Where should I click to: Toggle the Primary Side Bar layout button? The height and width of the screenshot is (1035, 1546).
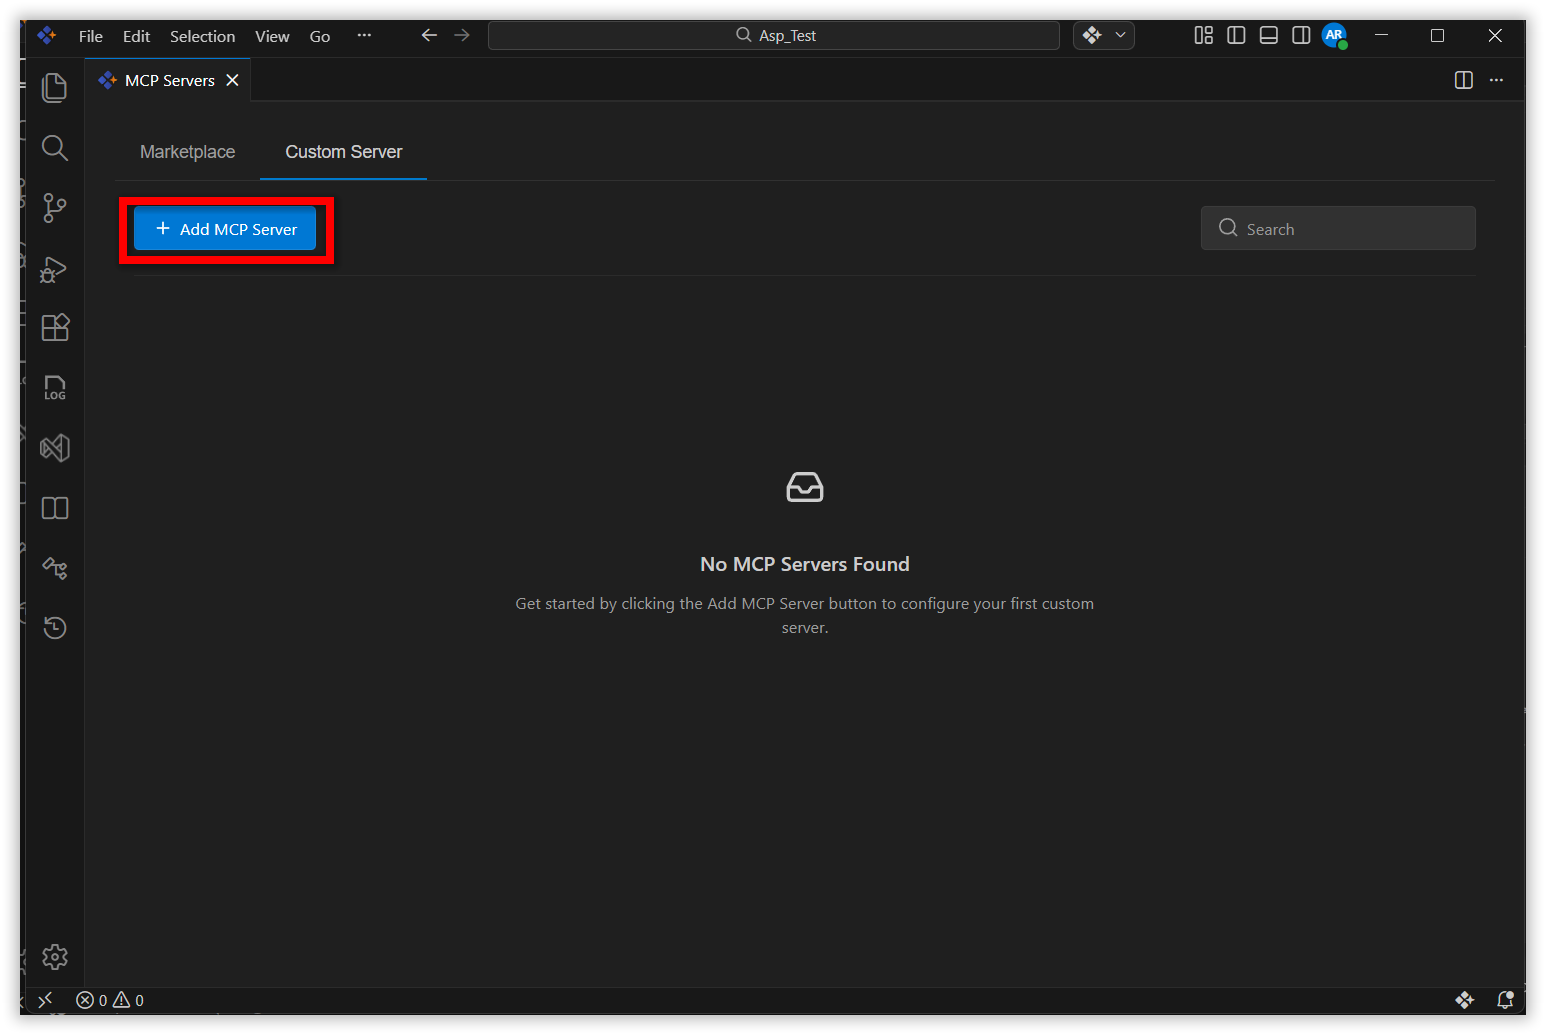coord(1236,36)
